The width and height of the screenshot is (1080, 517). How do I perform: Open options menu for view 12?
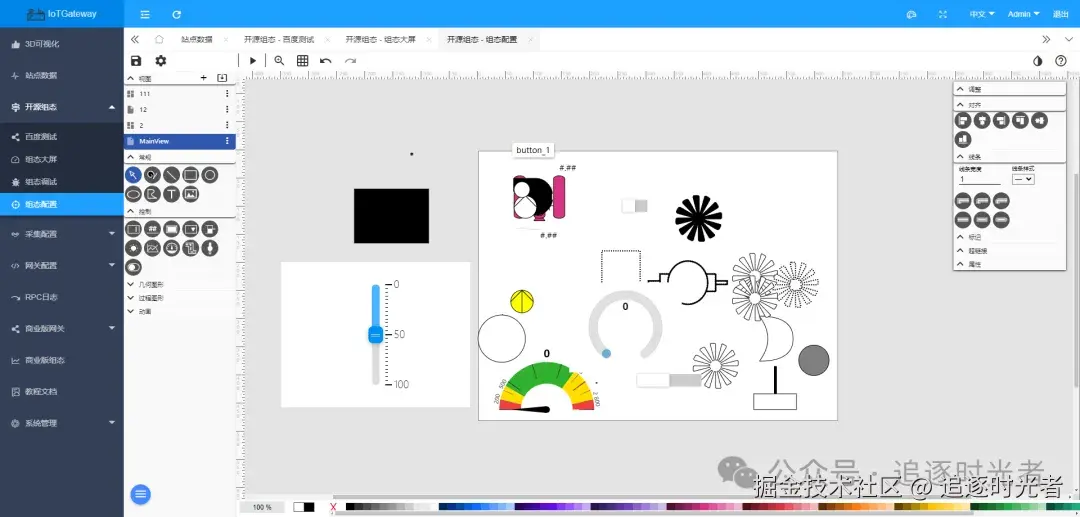tap(227, 109)
